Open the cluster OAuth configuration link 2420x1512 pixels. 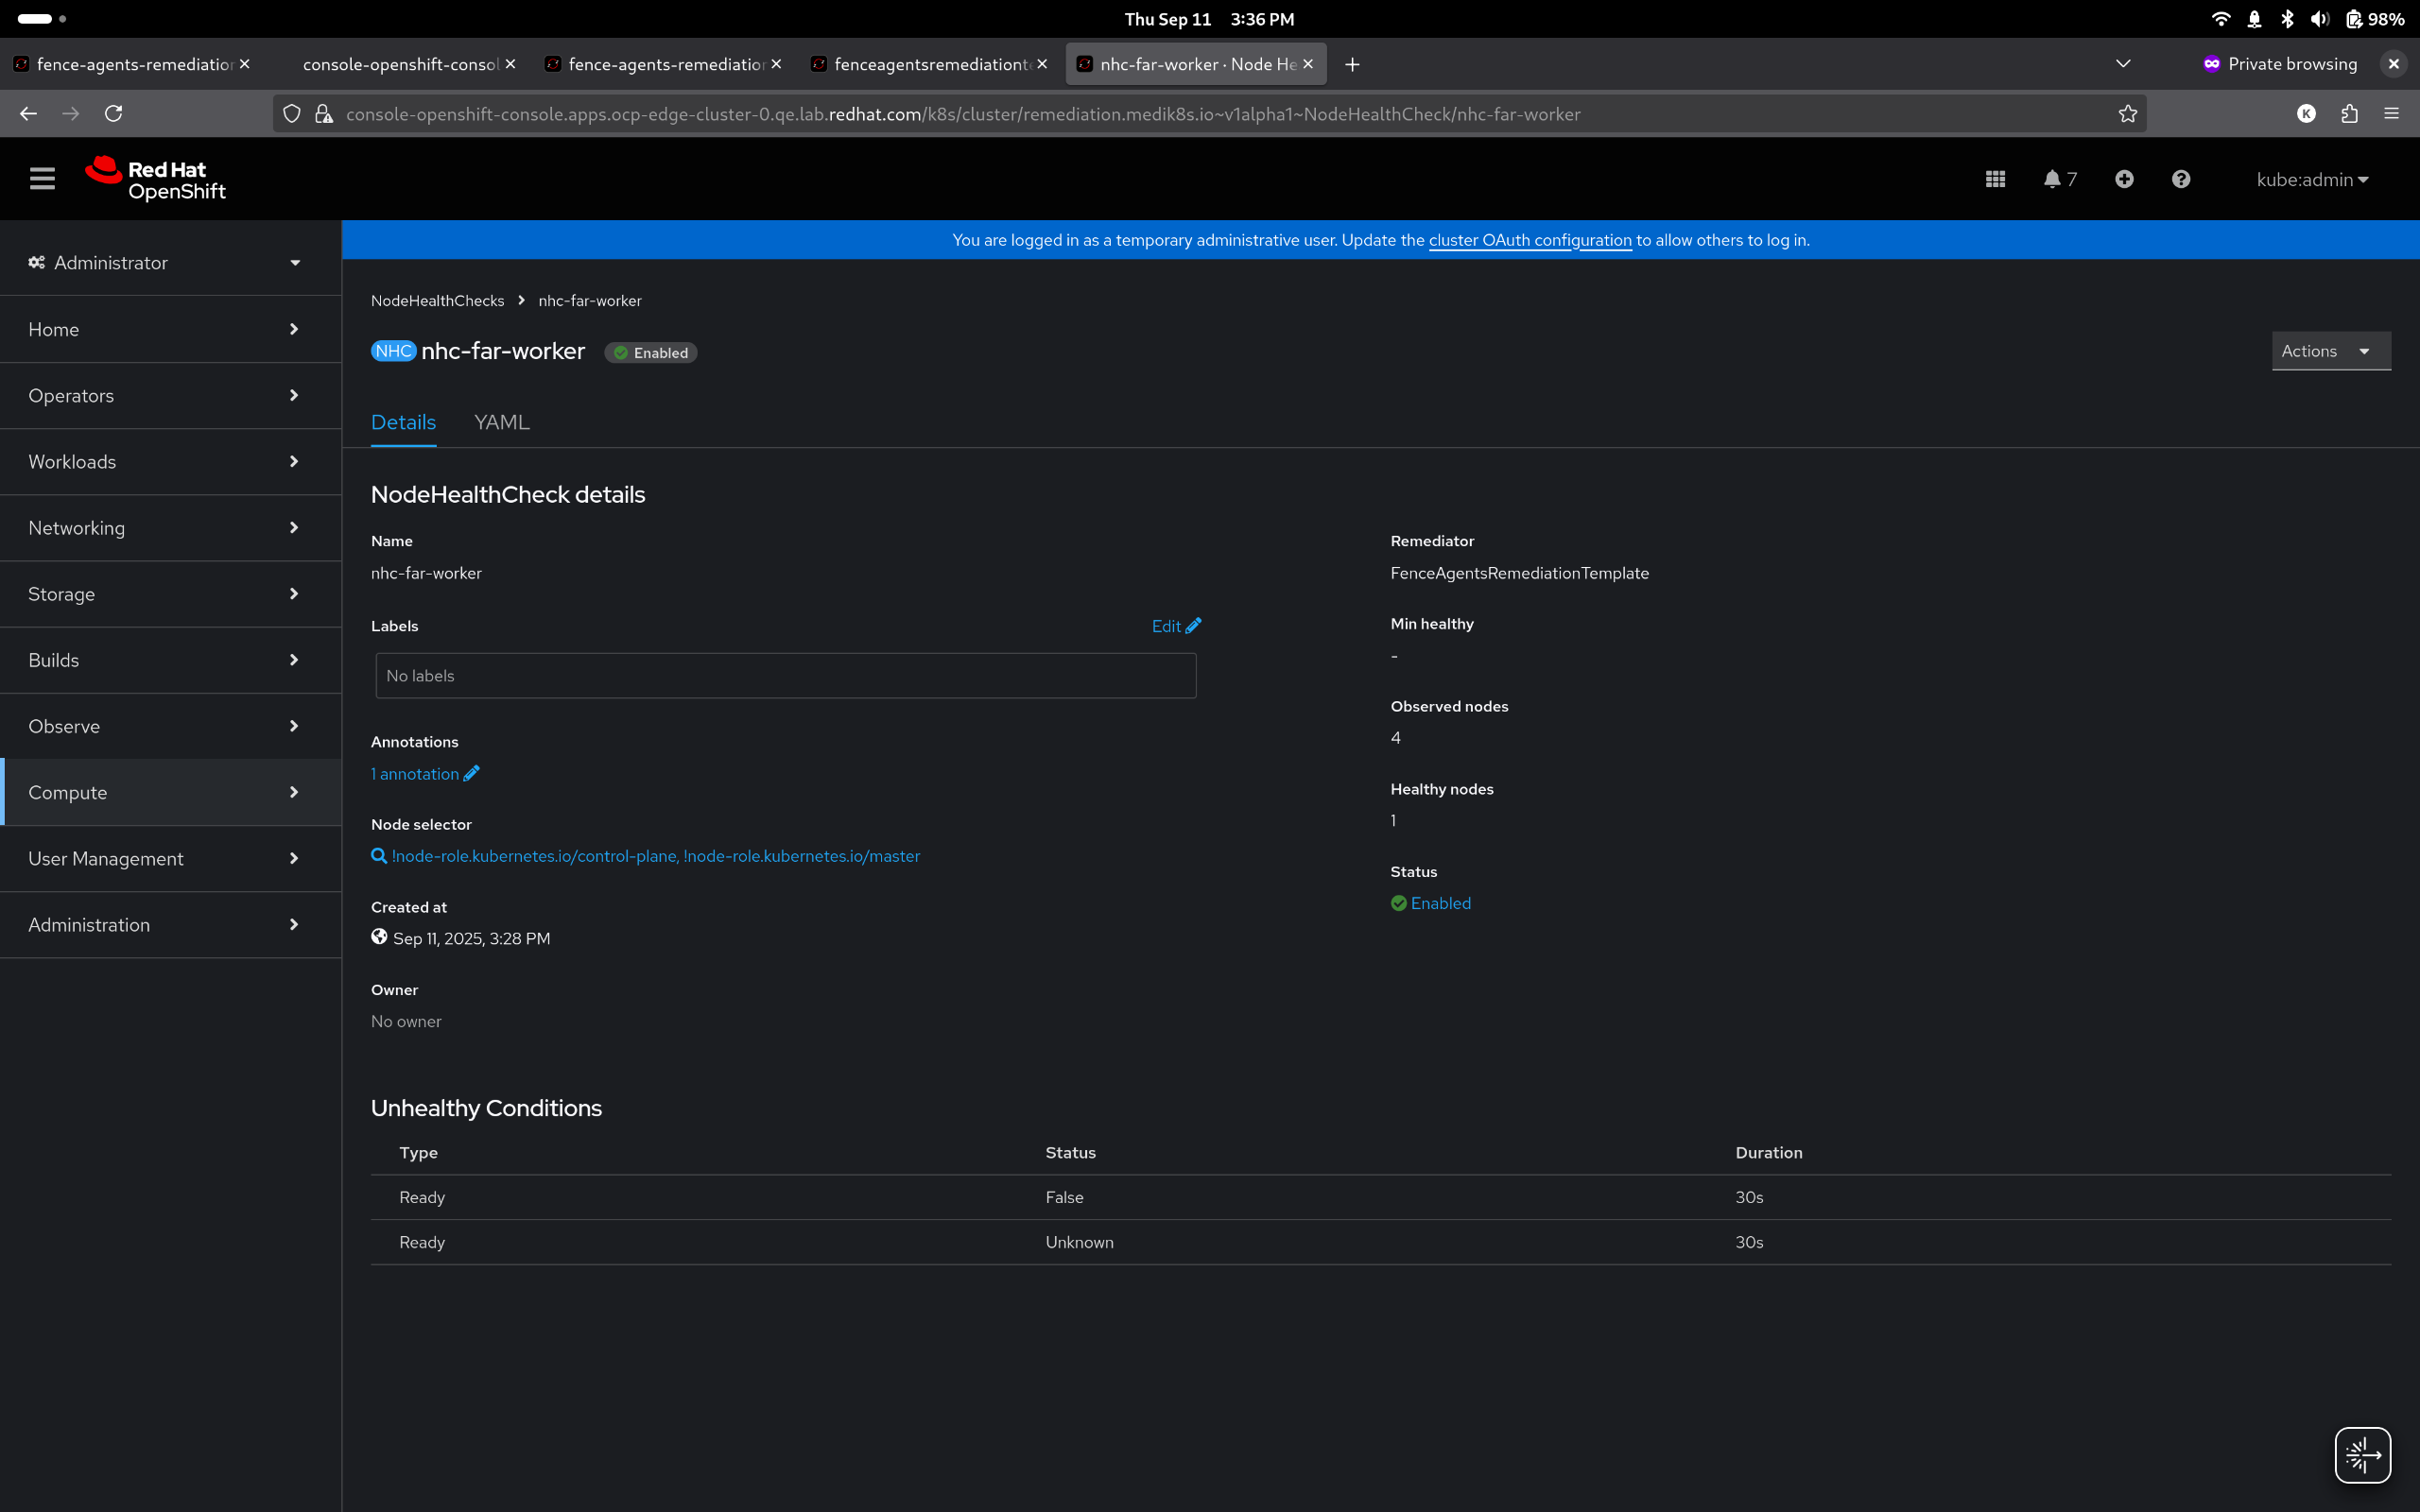click(x=1529, y=240)
